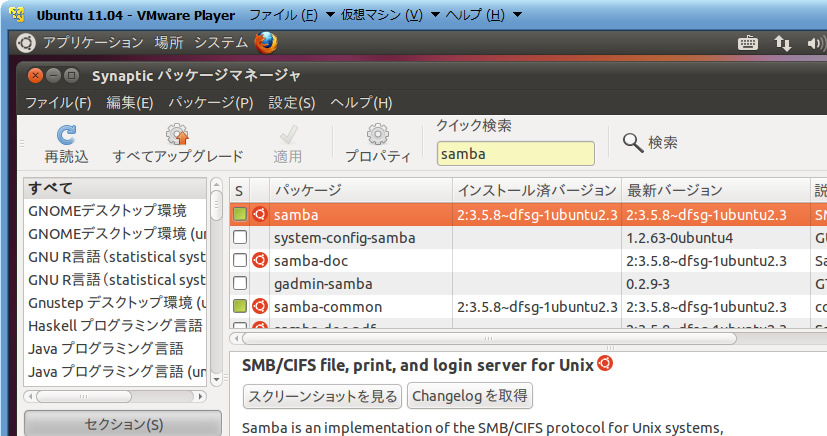Viewport: 827px width, 436px height.
Task: Click Changelog を取得 button
Action: [x=469, y=396]
